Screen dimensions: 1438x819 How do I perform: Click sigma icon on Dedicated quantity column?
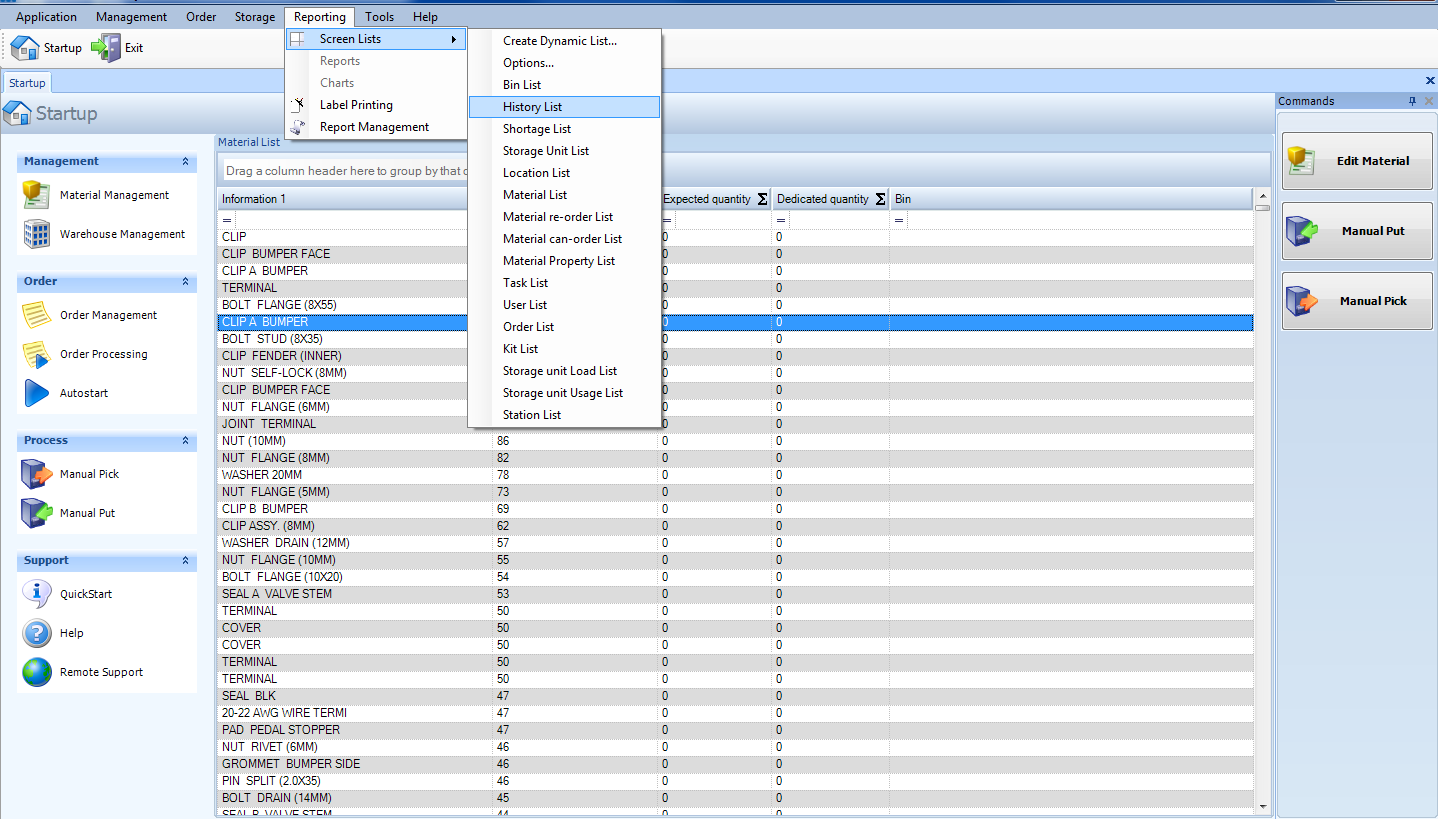click(880, 199)
